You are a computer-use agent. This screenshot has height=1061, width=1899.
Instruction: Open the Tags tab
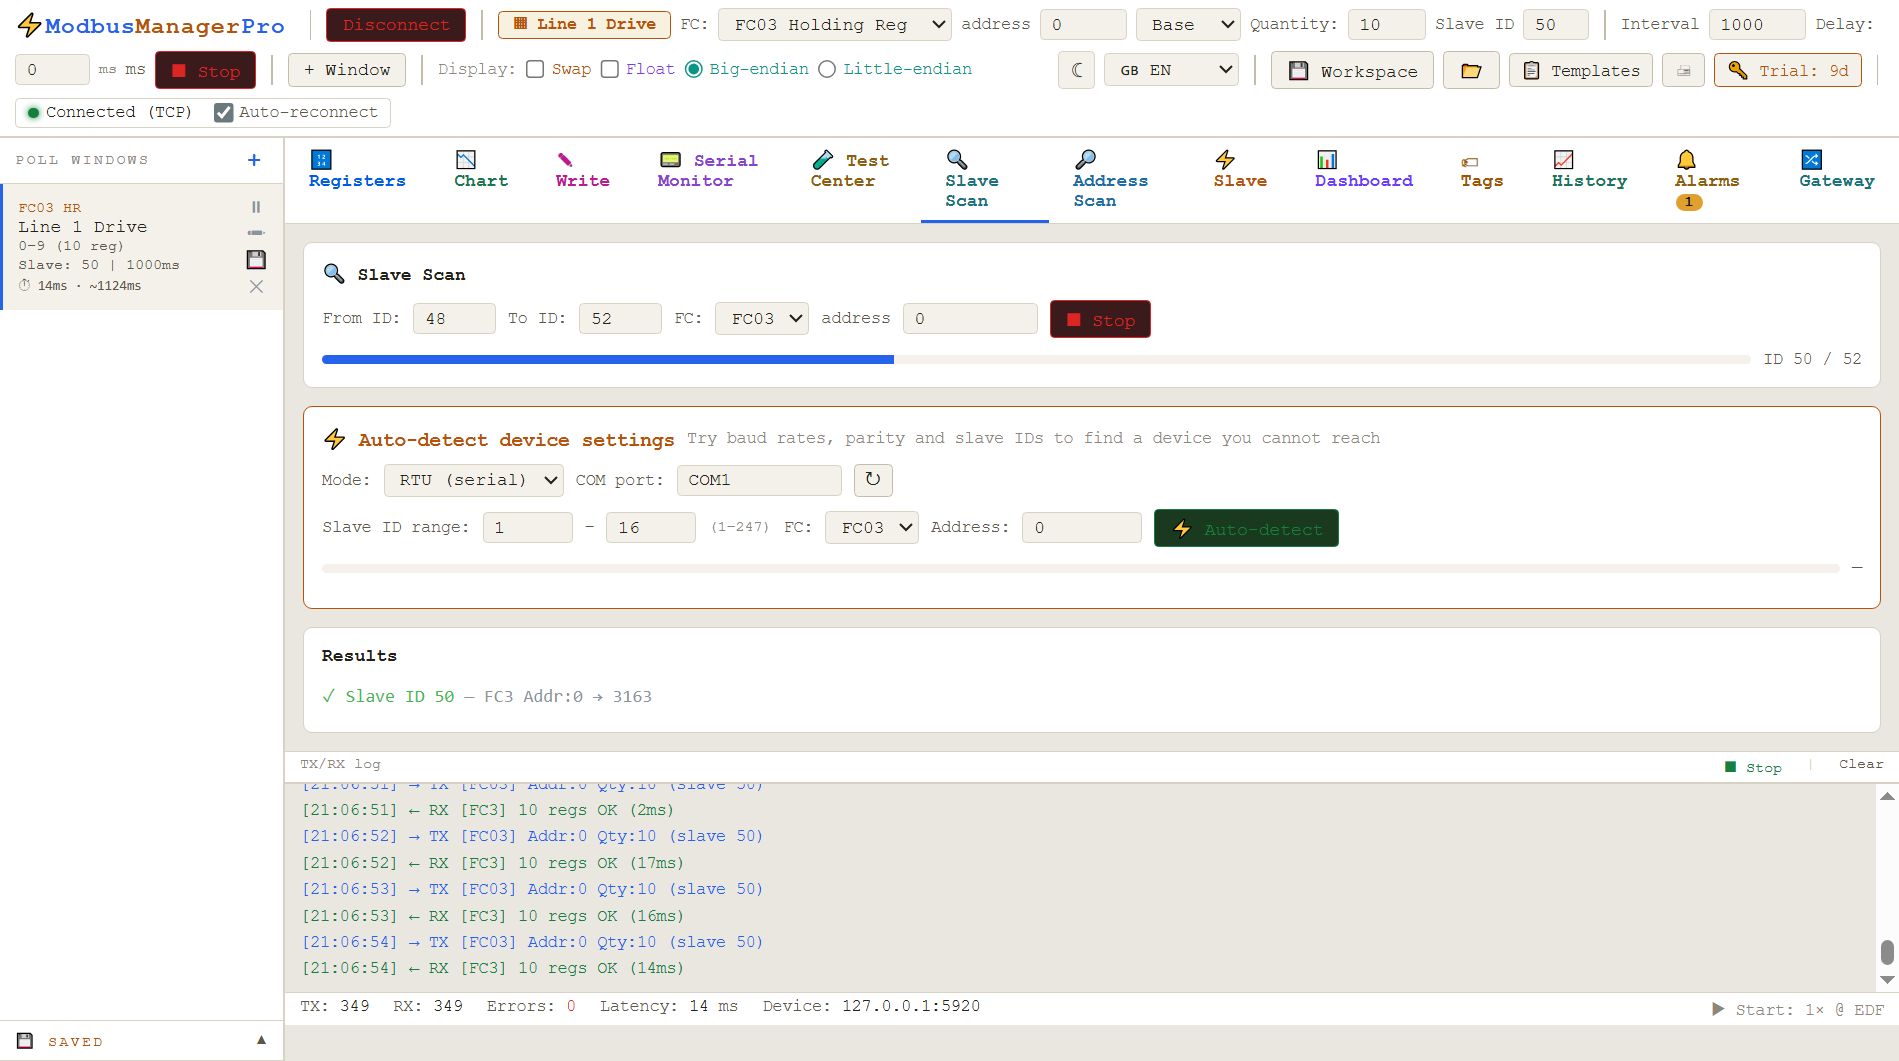click(1481, 172)
